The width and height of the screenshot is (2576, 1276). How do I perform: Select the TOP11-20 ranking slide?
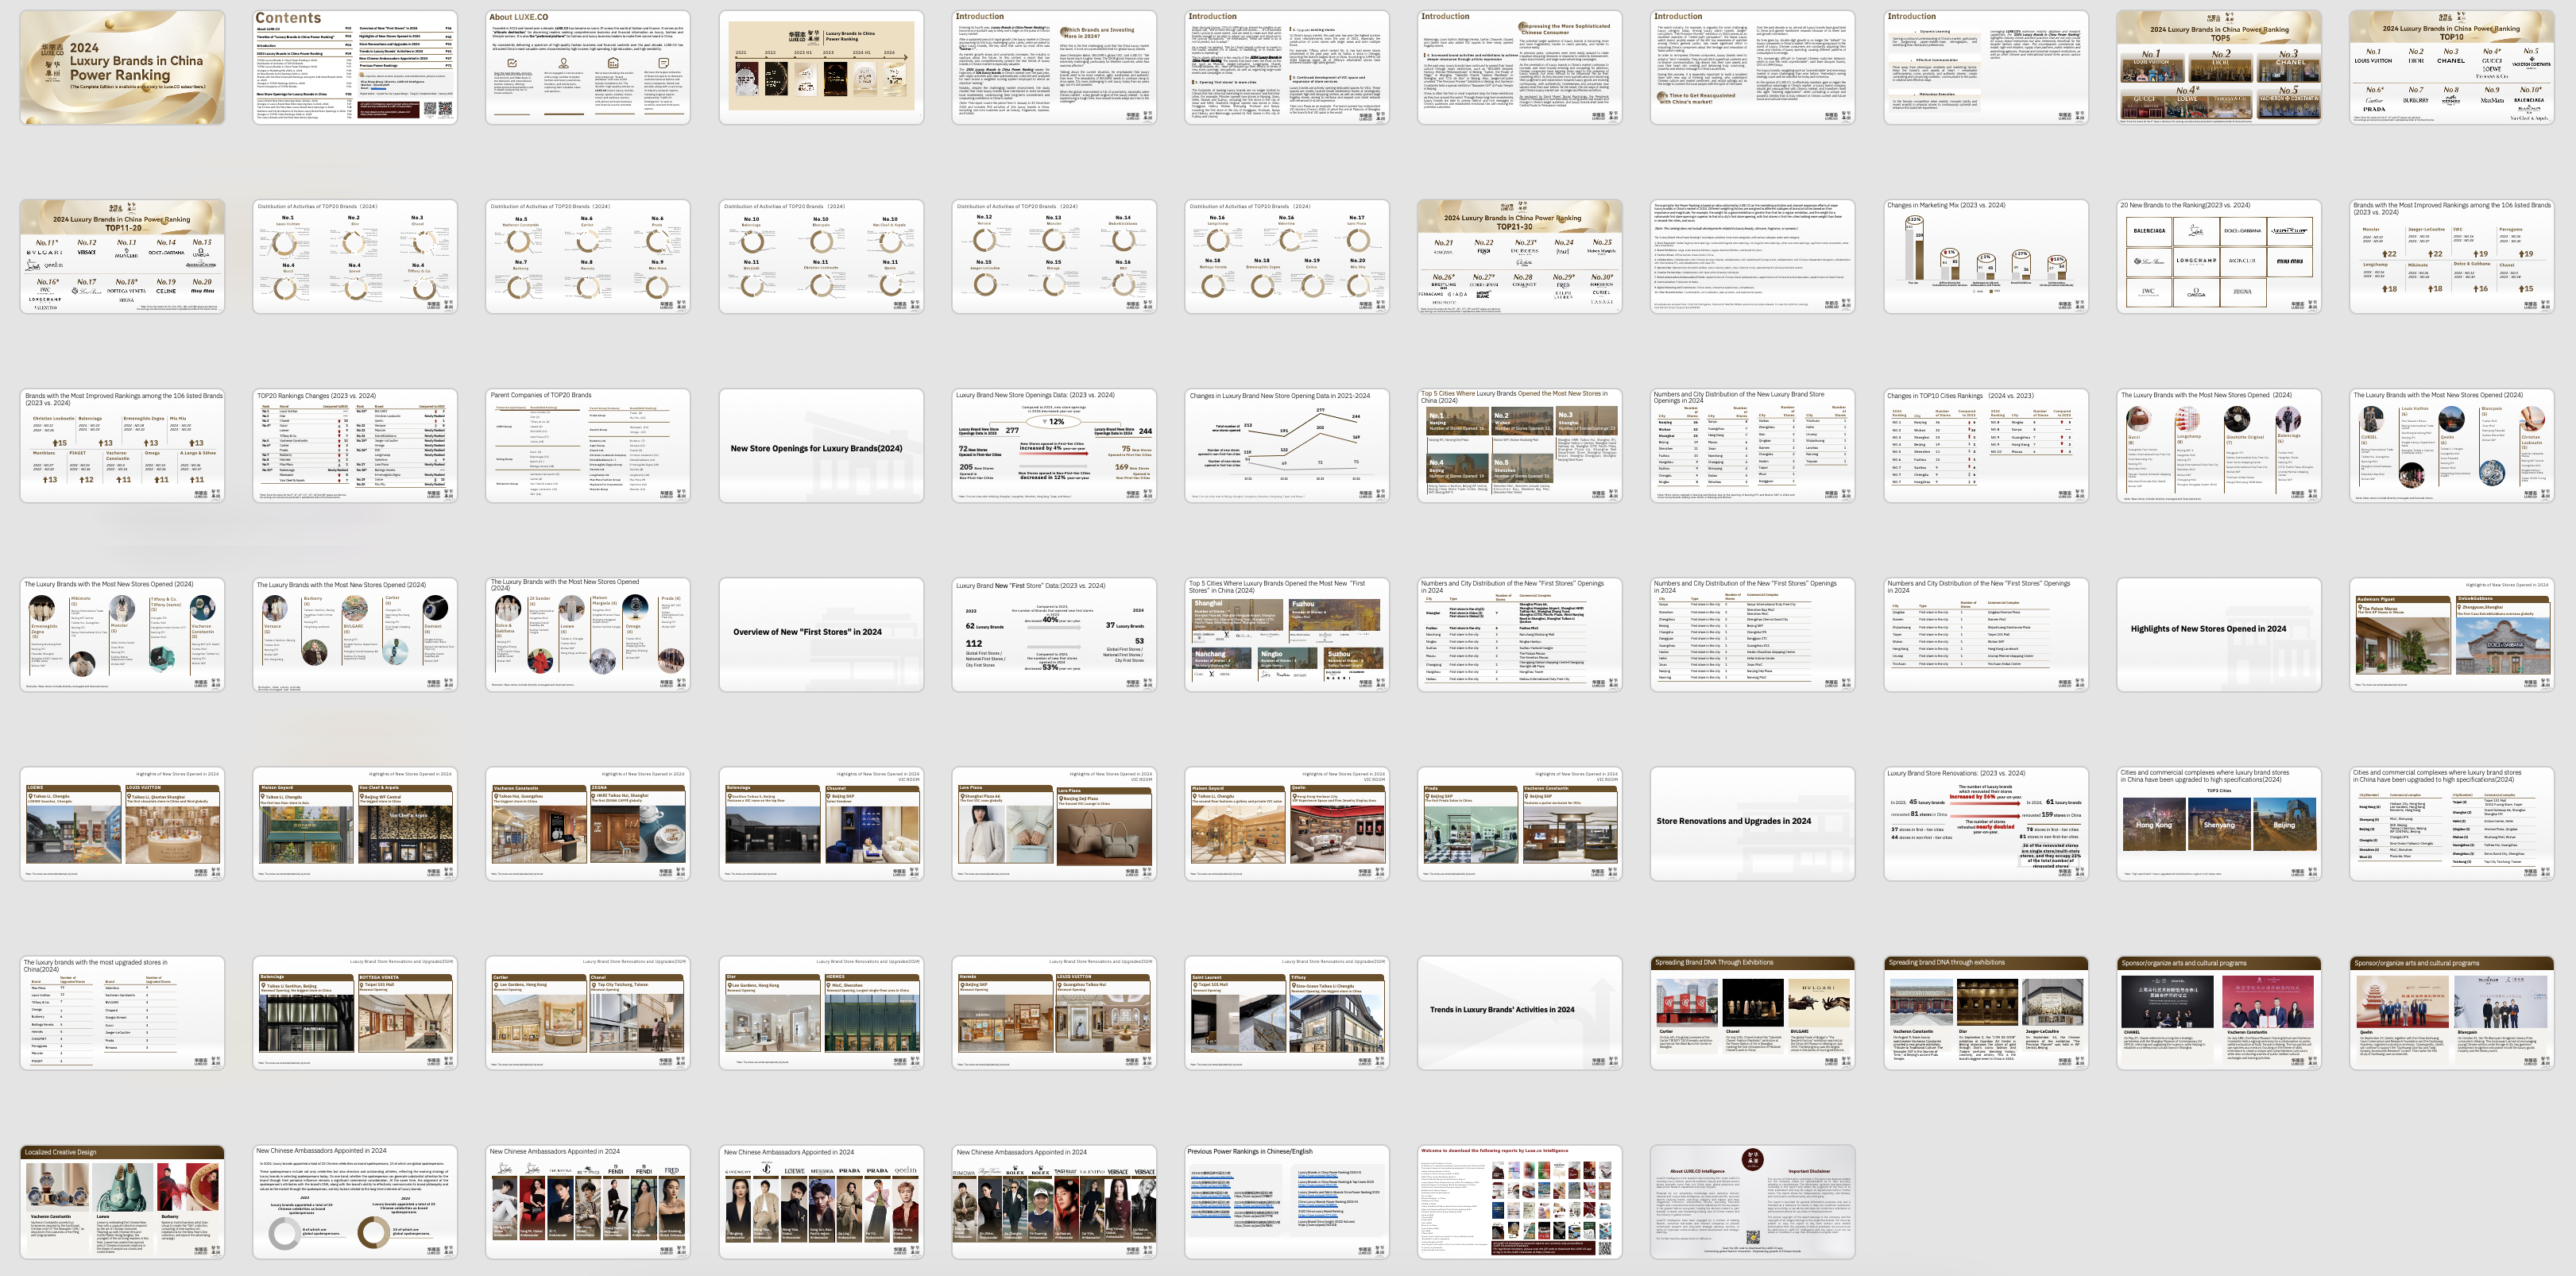pyautogui.click(x=122, y=257)
